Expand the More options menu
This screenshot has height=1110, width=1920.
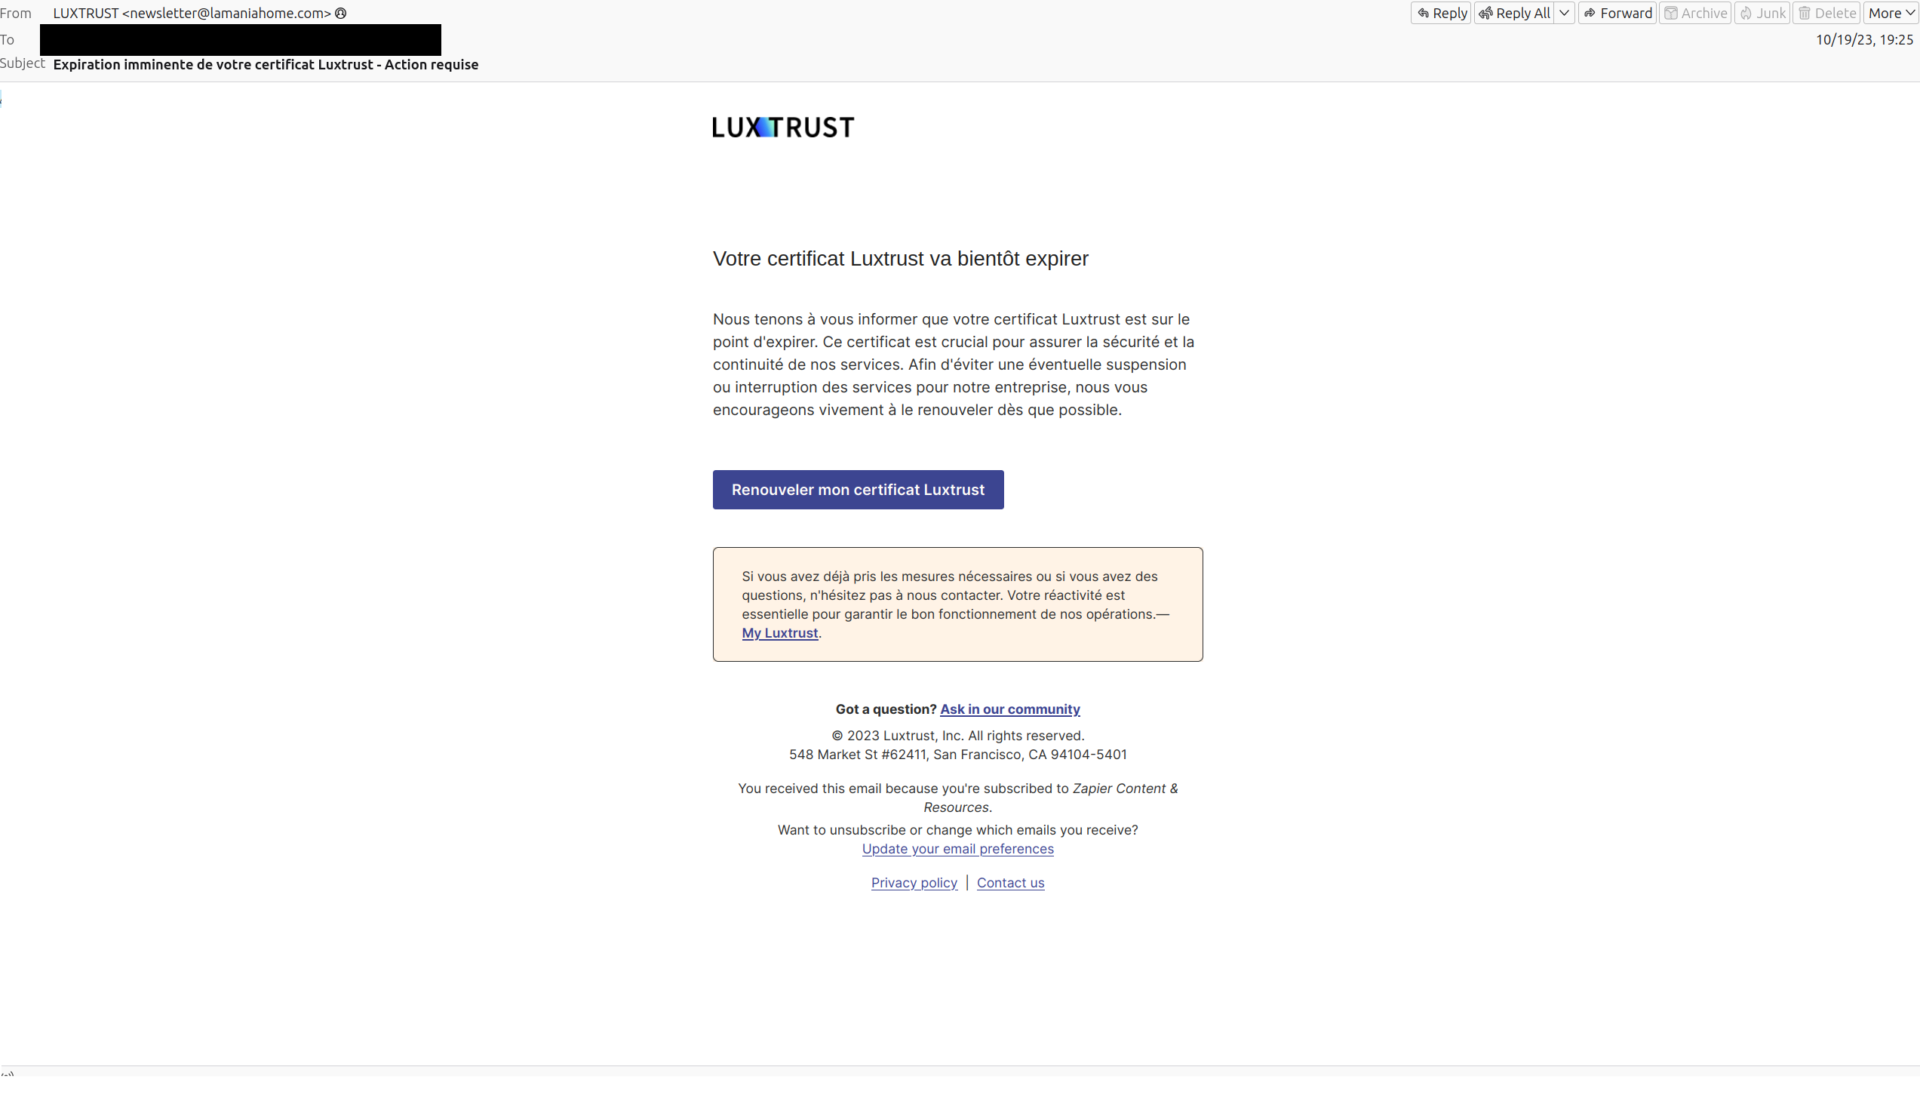[1890, 12]
